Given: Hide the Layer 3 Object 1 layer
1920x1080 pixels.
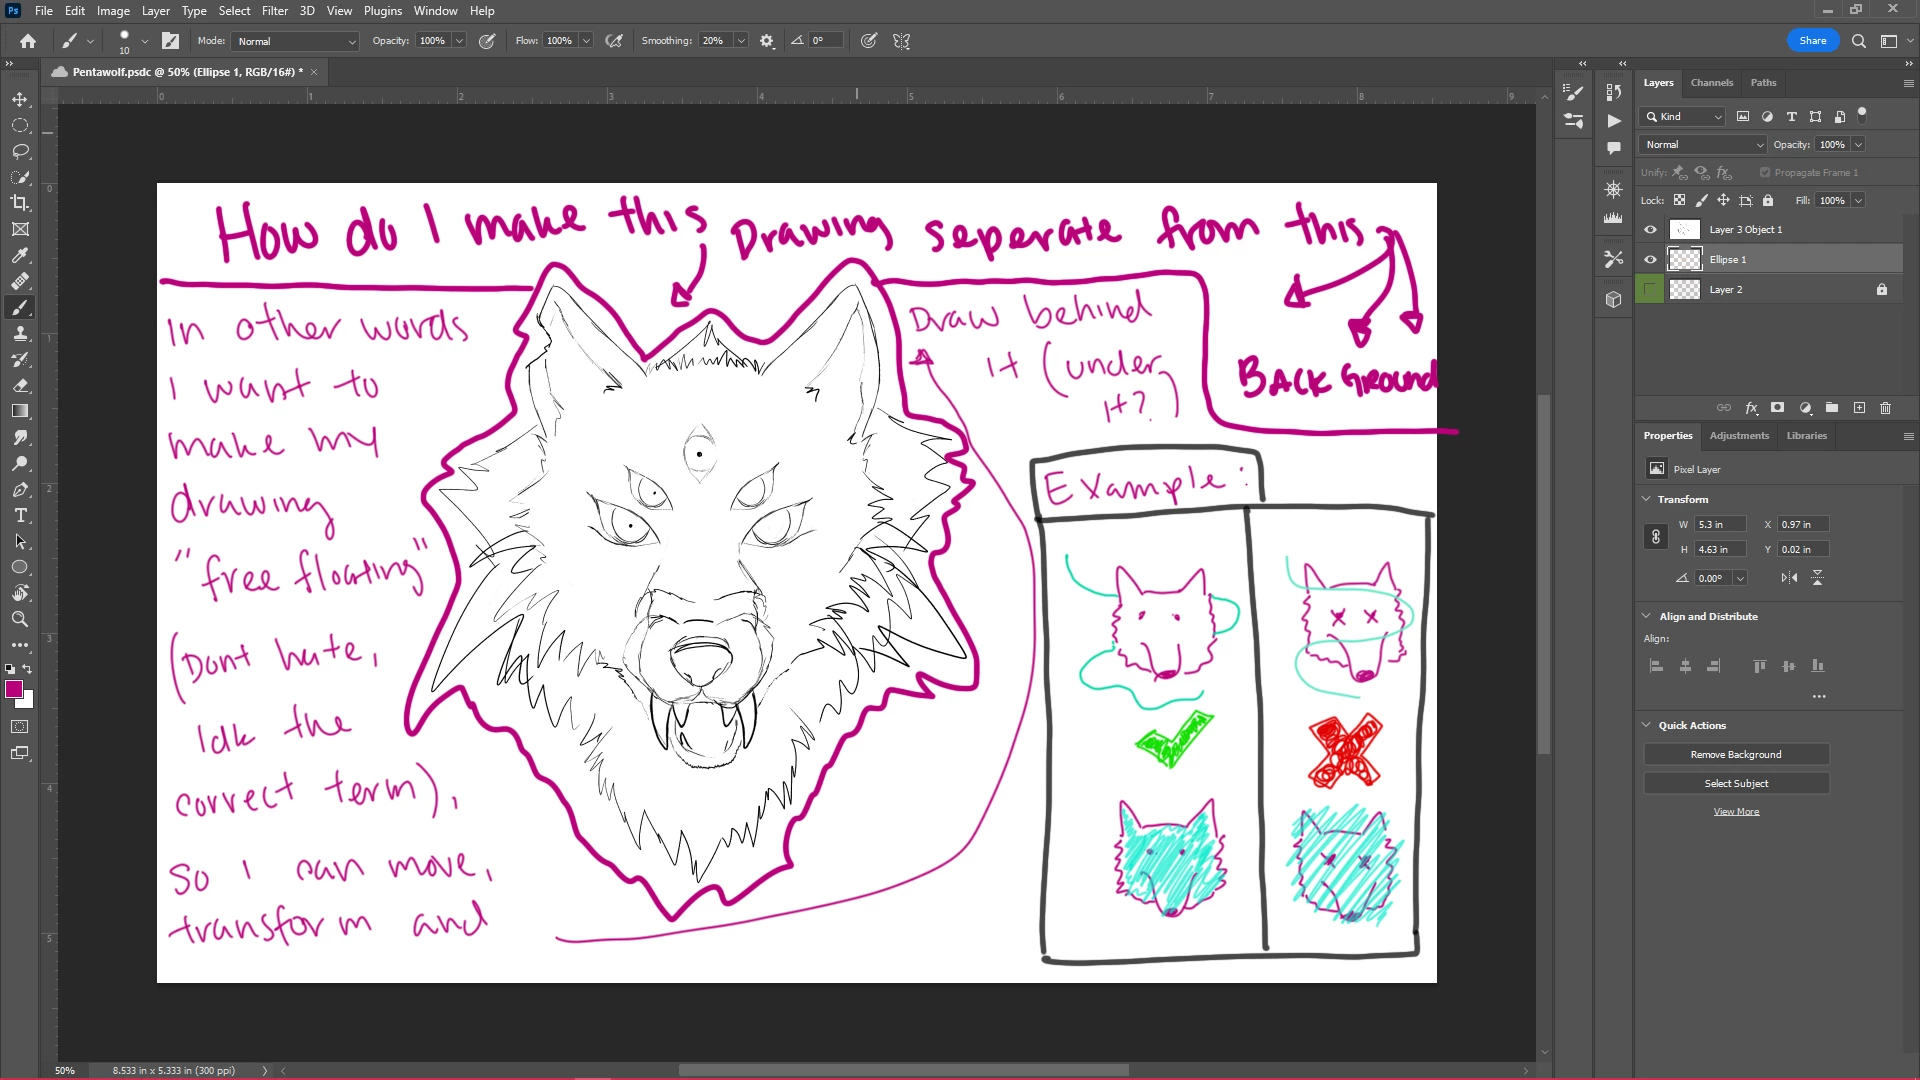Looking at the screenshot, I should 1650,230.
